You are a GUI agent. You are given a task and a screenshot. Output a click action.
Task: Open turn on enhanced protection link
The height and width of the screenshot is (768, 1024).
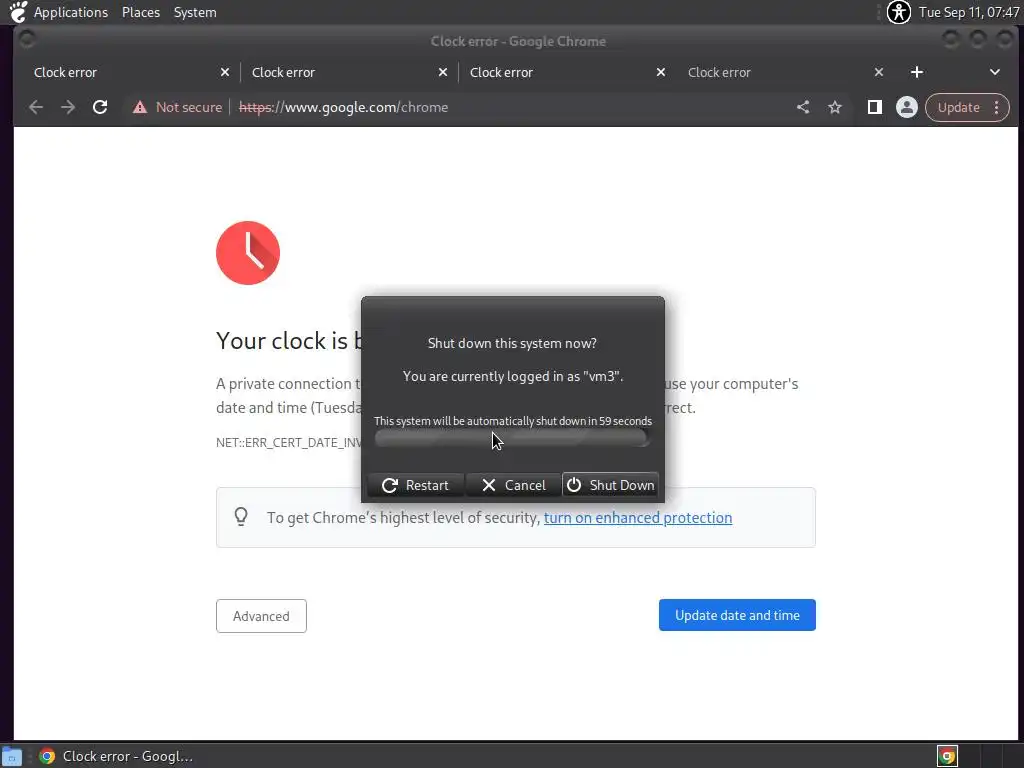click(x=638, y=517)
